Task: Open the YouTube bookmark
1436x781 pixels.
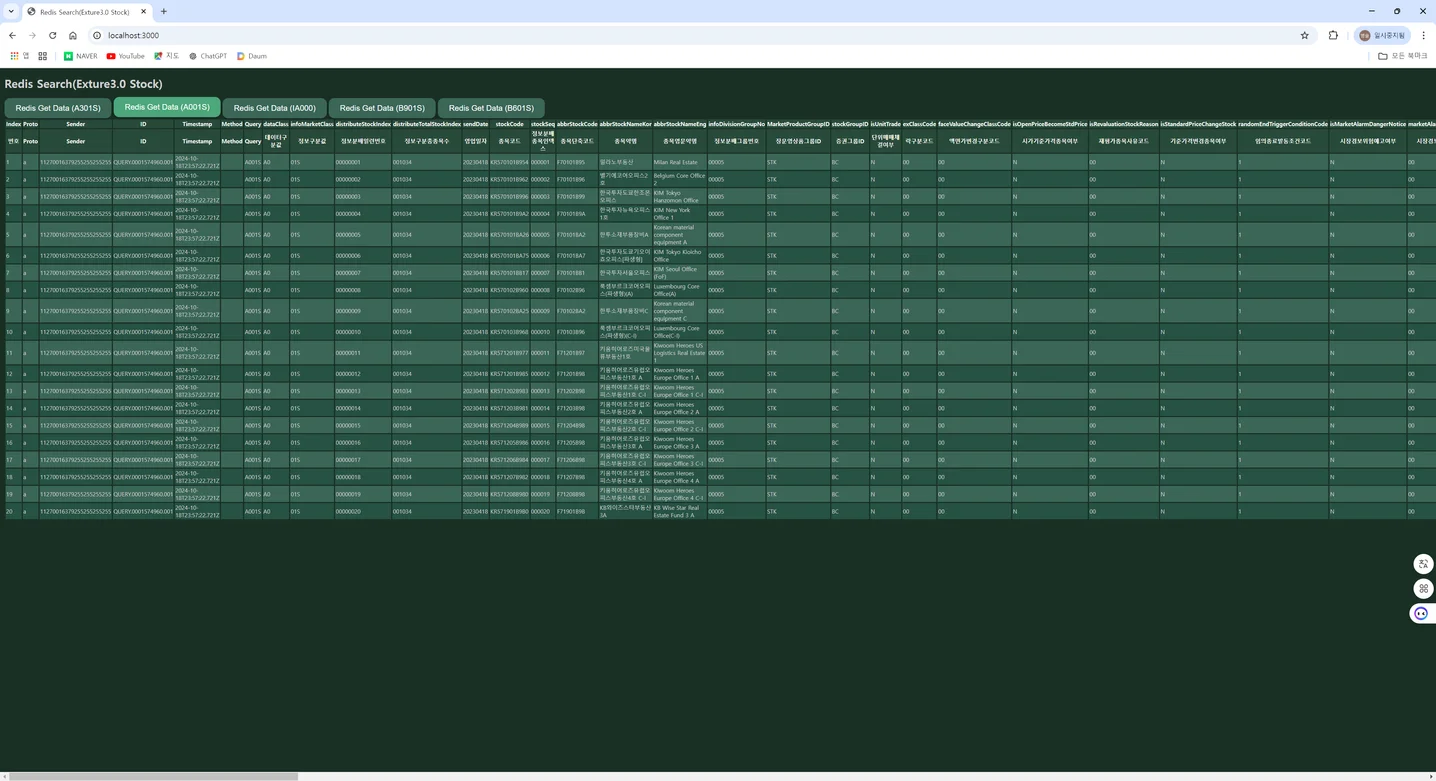Action: [x=125, y=56]
